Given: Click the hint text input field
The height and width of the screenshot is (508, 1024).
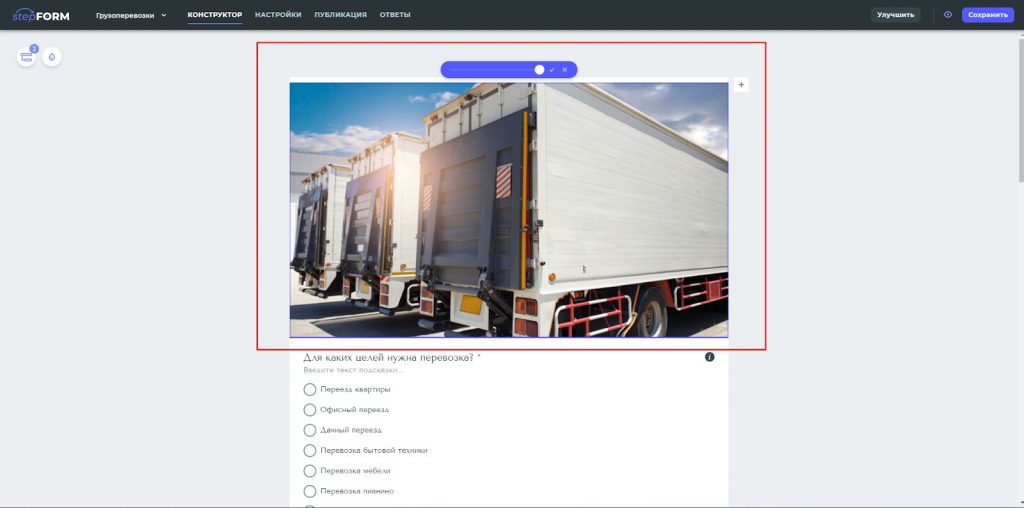Looking at the screenshot, I should pyautogui.click(x=400, y=371).
